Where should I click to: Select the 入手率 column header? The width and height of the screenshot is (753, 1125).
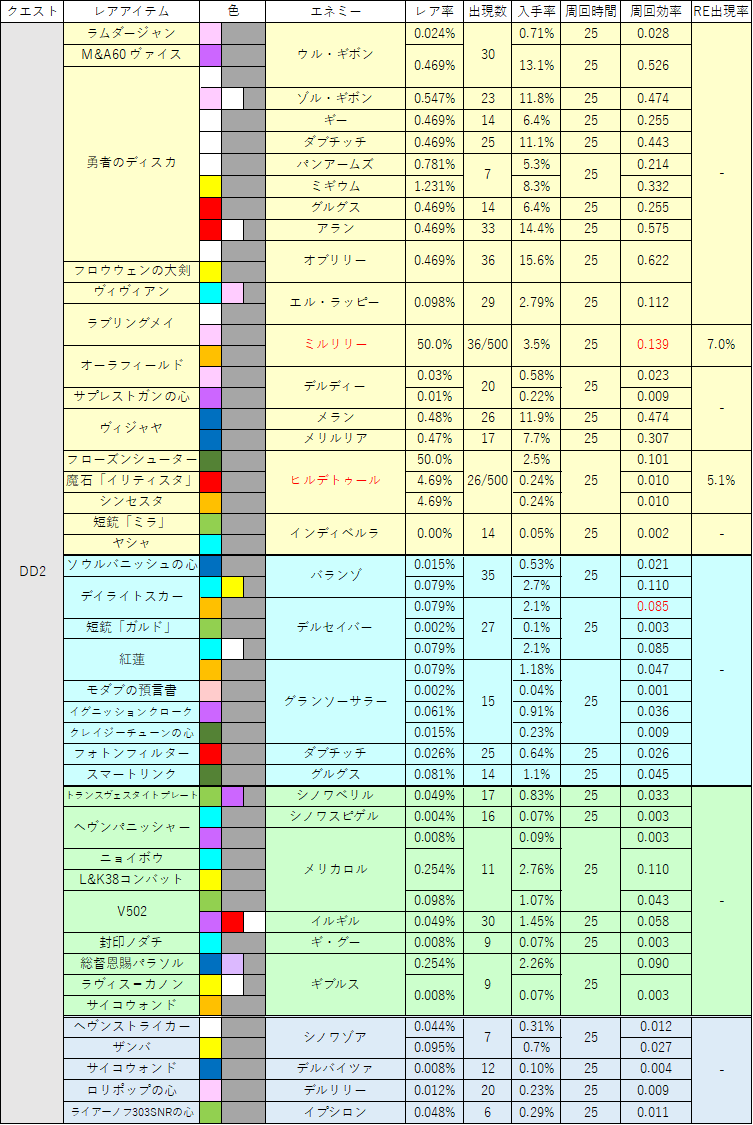click(x=536, y=11)
